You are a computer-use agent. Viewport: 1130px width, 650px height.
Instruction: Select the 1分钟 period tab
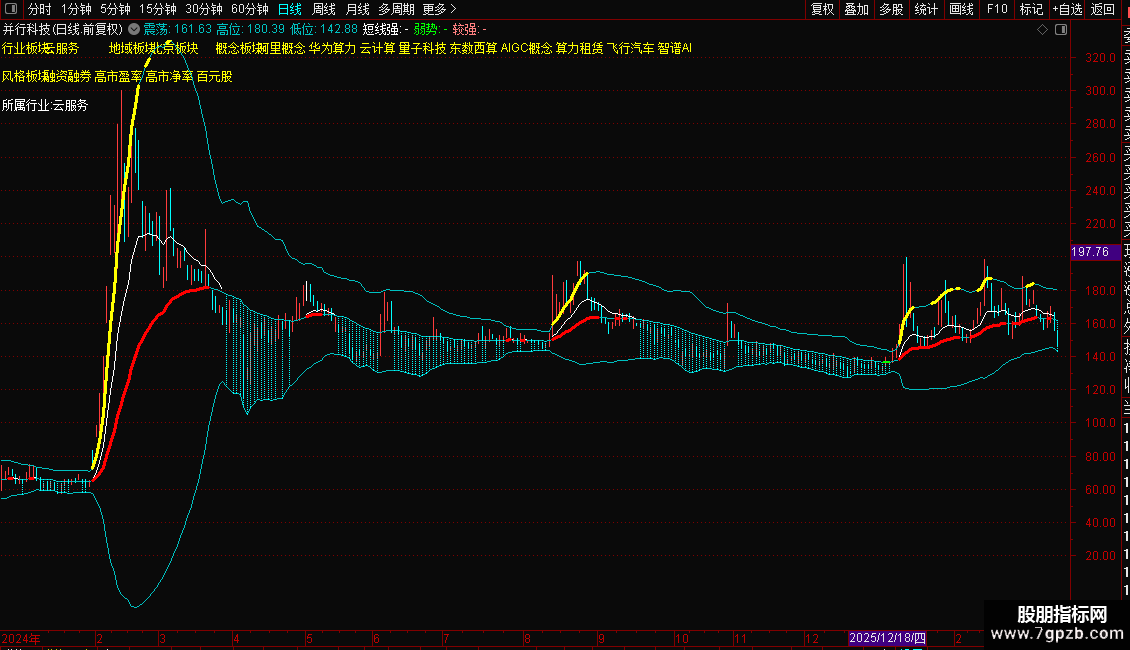coord(76,9)
